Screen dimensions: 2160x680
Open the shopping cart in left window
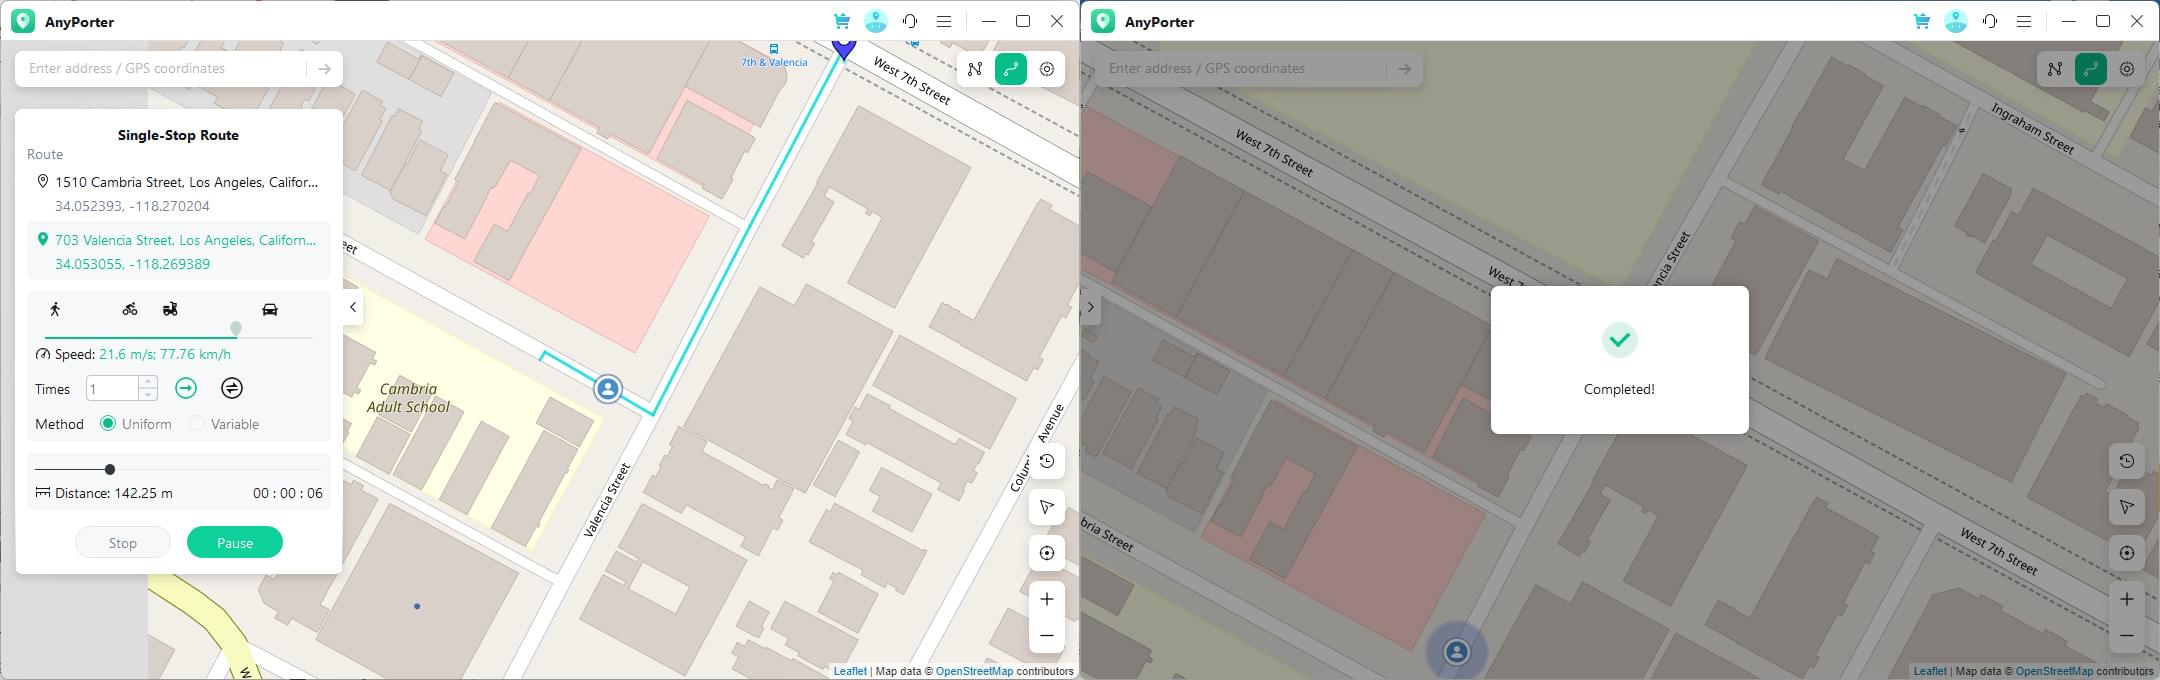click(x=842, y=21)
